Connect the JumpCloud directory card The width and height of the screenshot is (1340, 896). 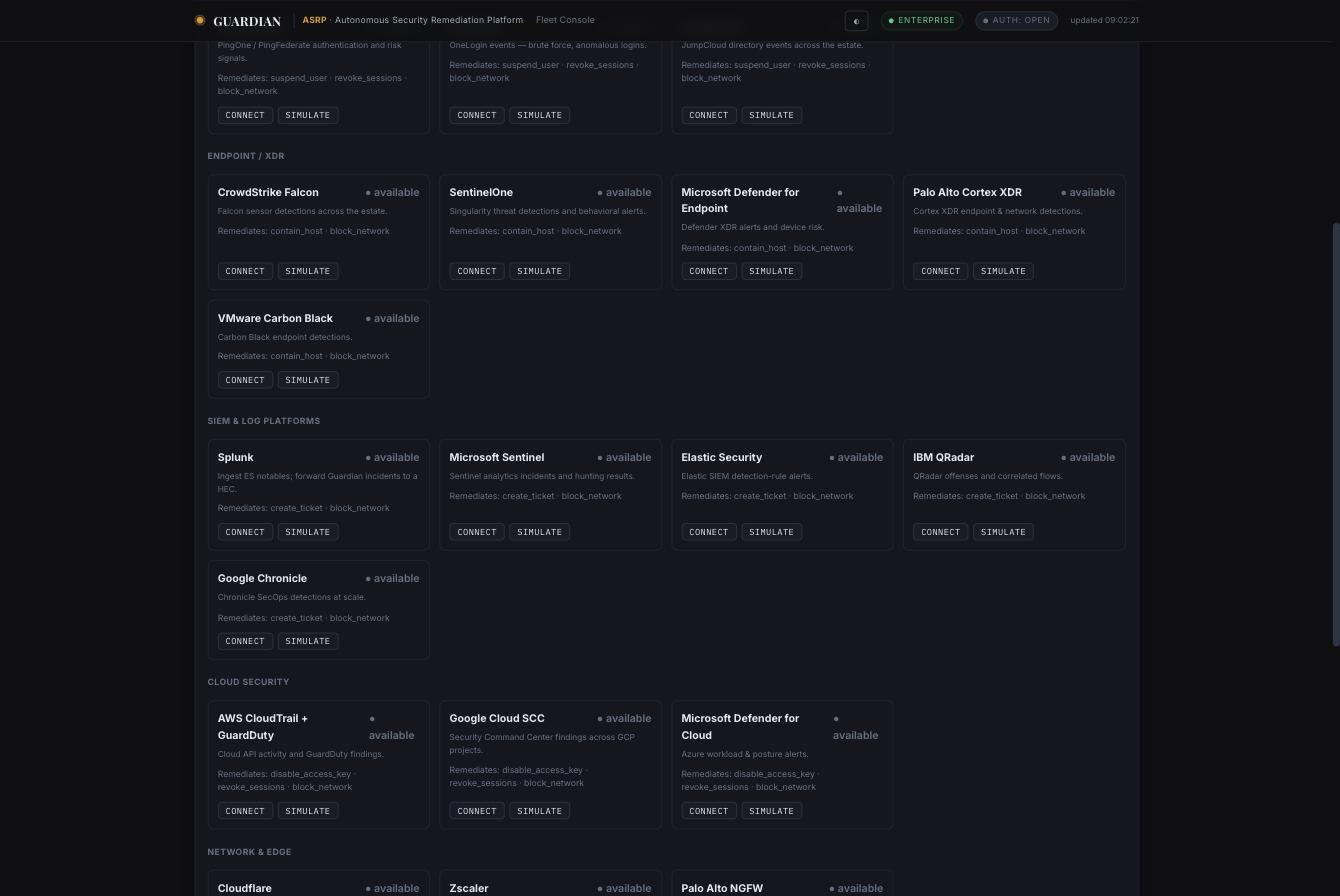[x=709, y=115]
